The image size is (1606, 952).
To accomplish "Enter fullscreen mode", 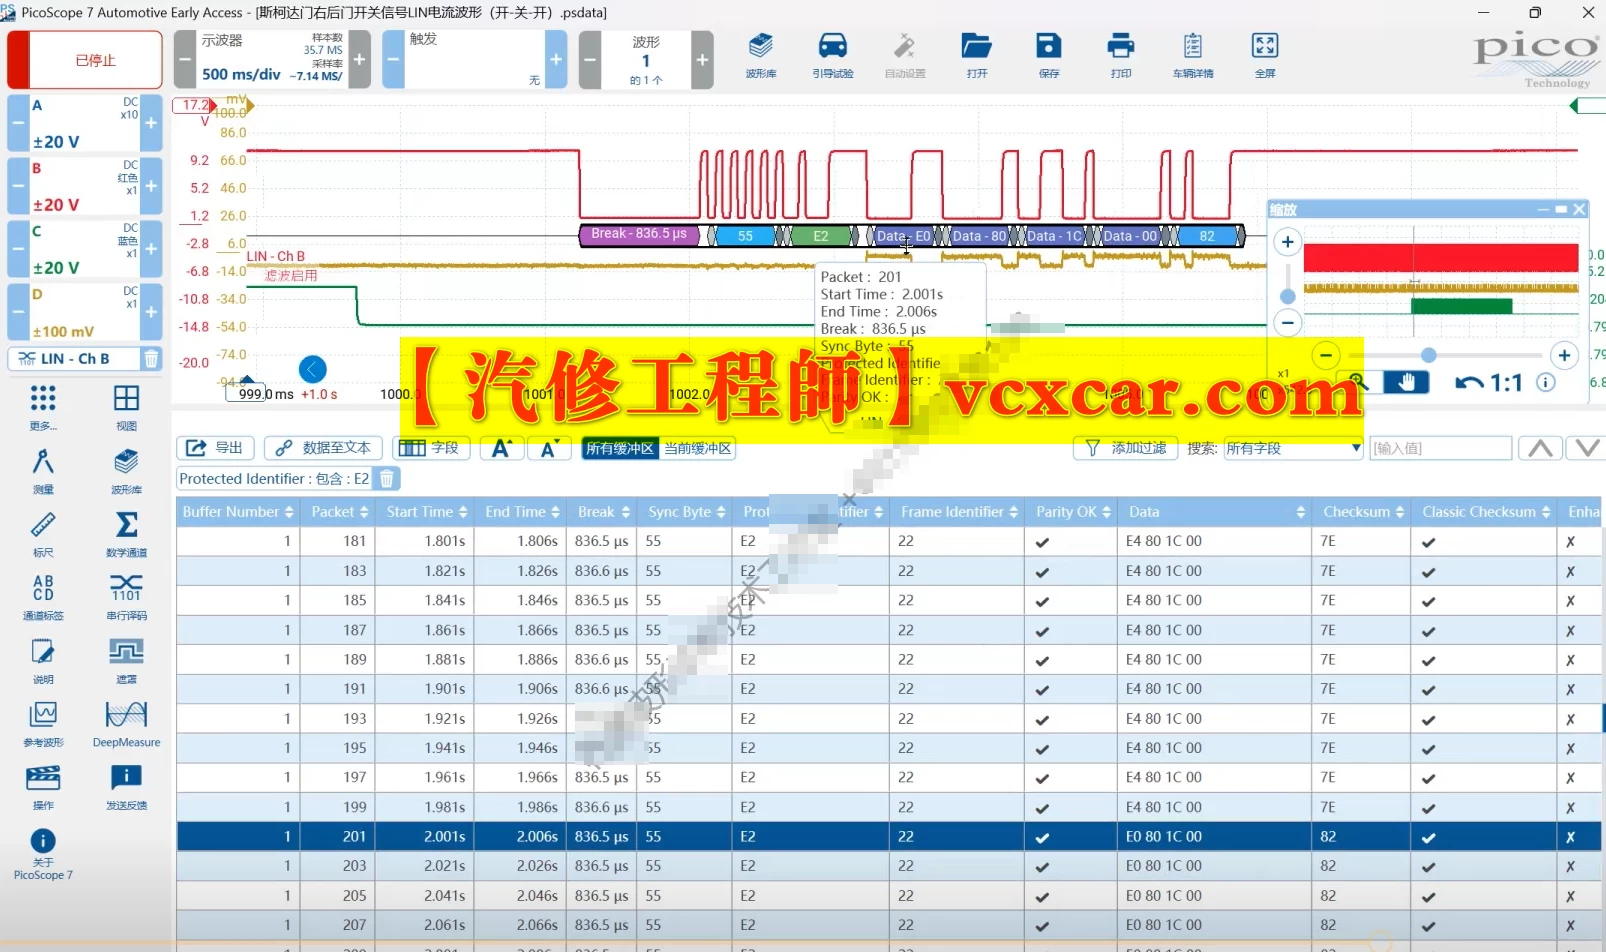I will [1264, 55].
